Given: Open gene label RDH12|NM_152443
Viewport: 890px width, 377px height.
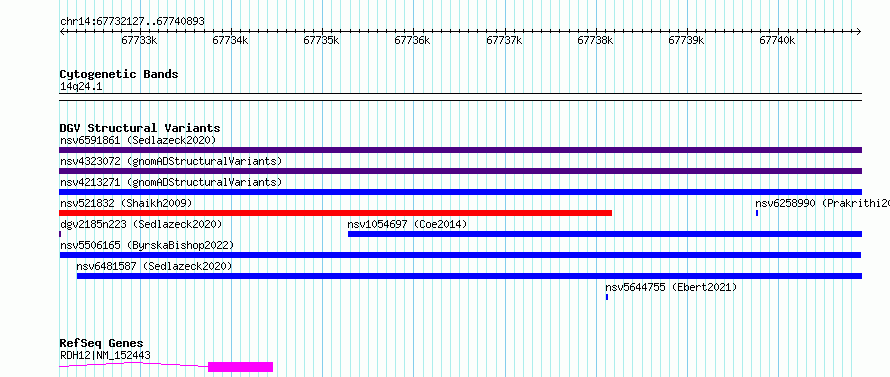Looking at the screenshot, I should click(106, 356).
